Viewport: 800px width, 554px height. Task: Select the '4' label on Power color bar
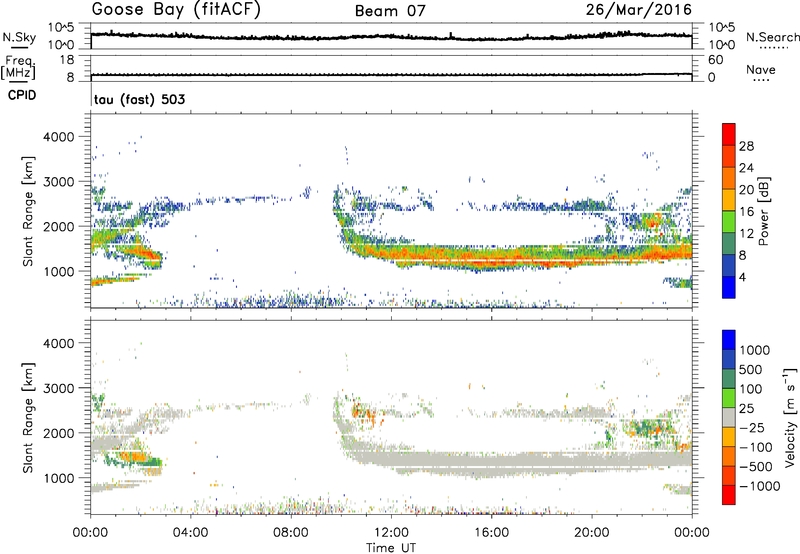743,277
